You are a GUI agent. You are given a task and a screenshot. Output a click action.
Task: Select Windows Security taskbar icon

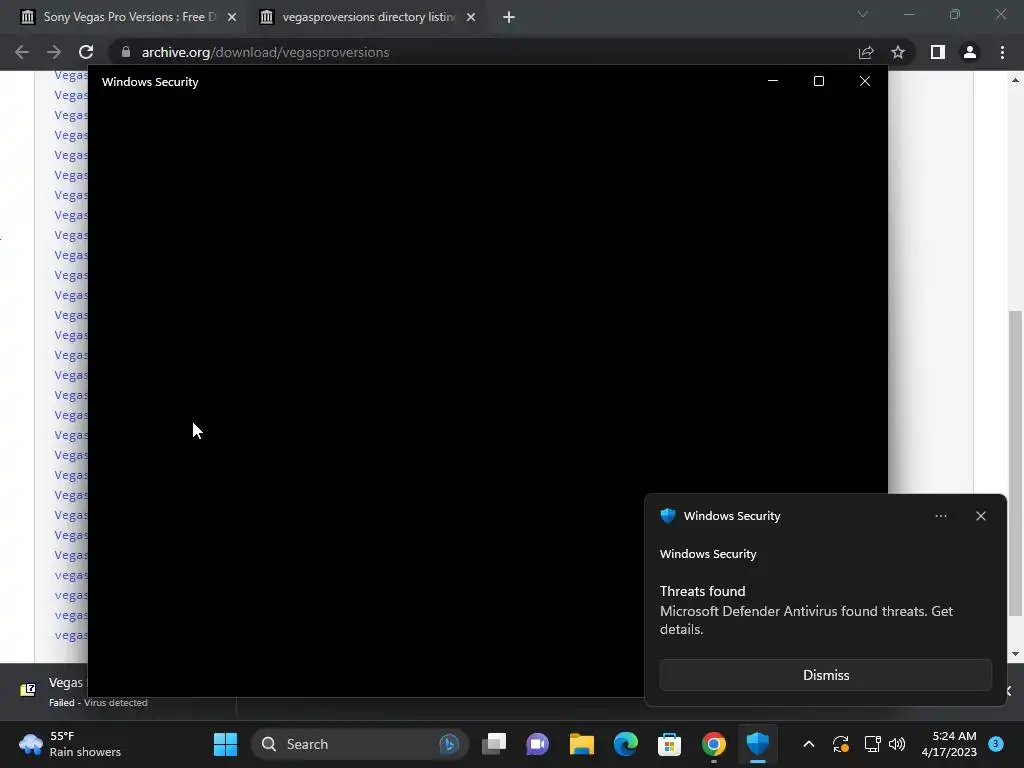click(758, 744)
